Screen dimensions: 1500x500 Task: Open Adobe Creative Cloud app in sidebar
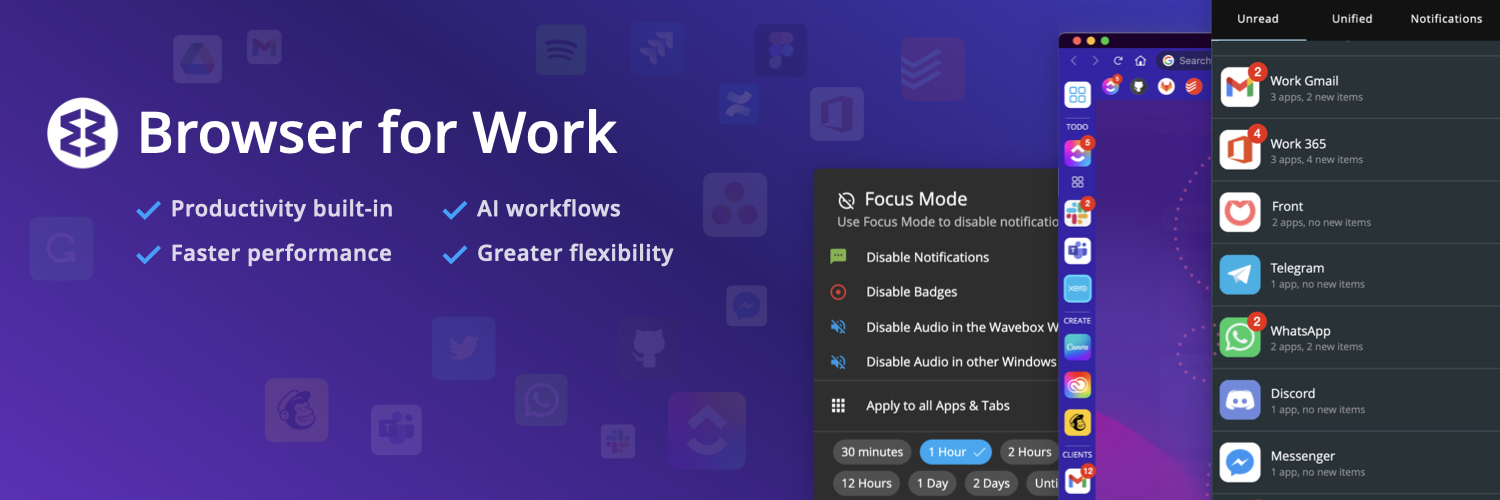pos(1077,385)
